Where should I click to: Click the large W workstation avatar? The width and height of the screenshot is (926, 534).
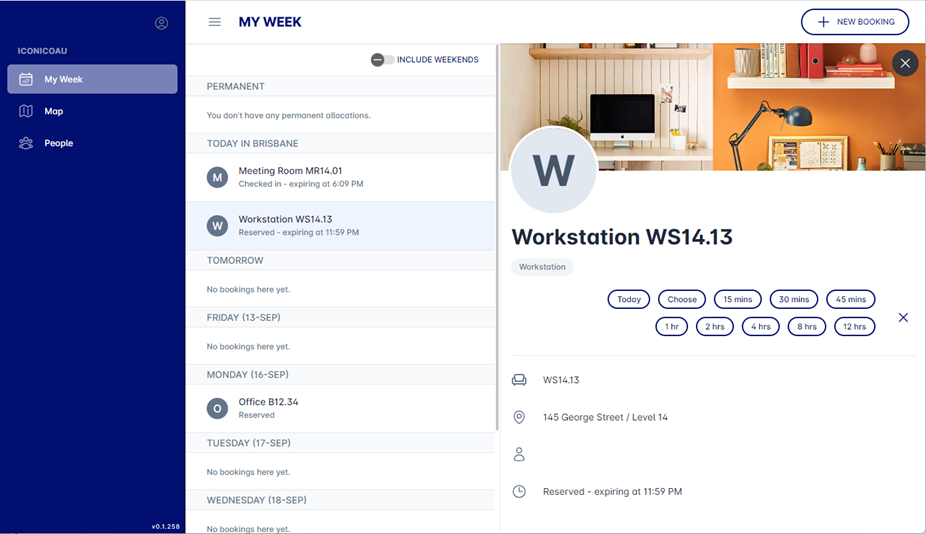pyautogui.click(x=553, y=170)
